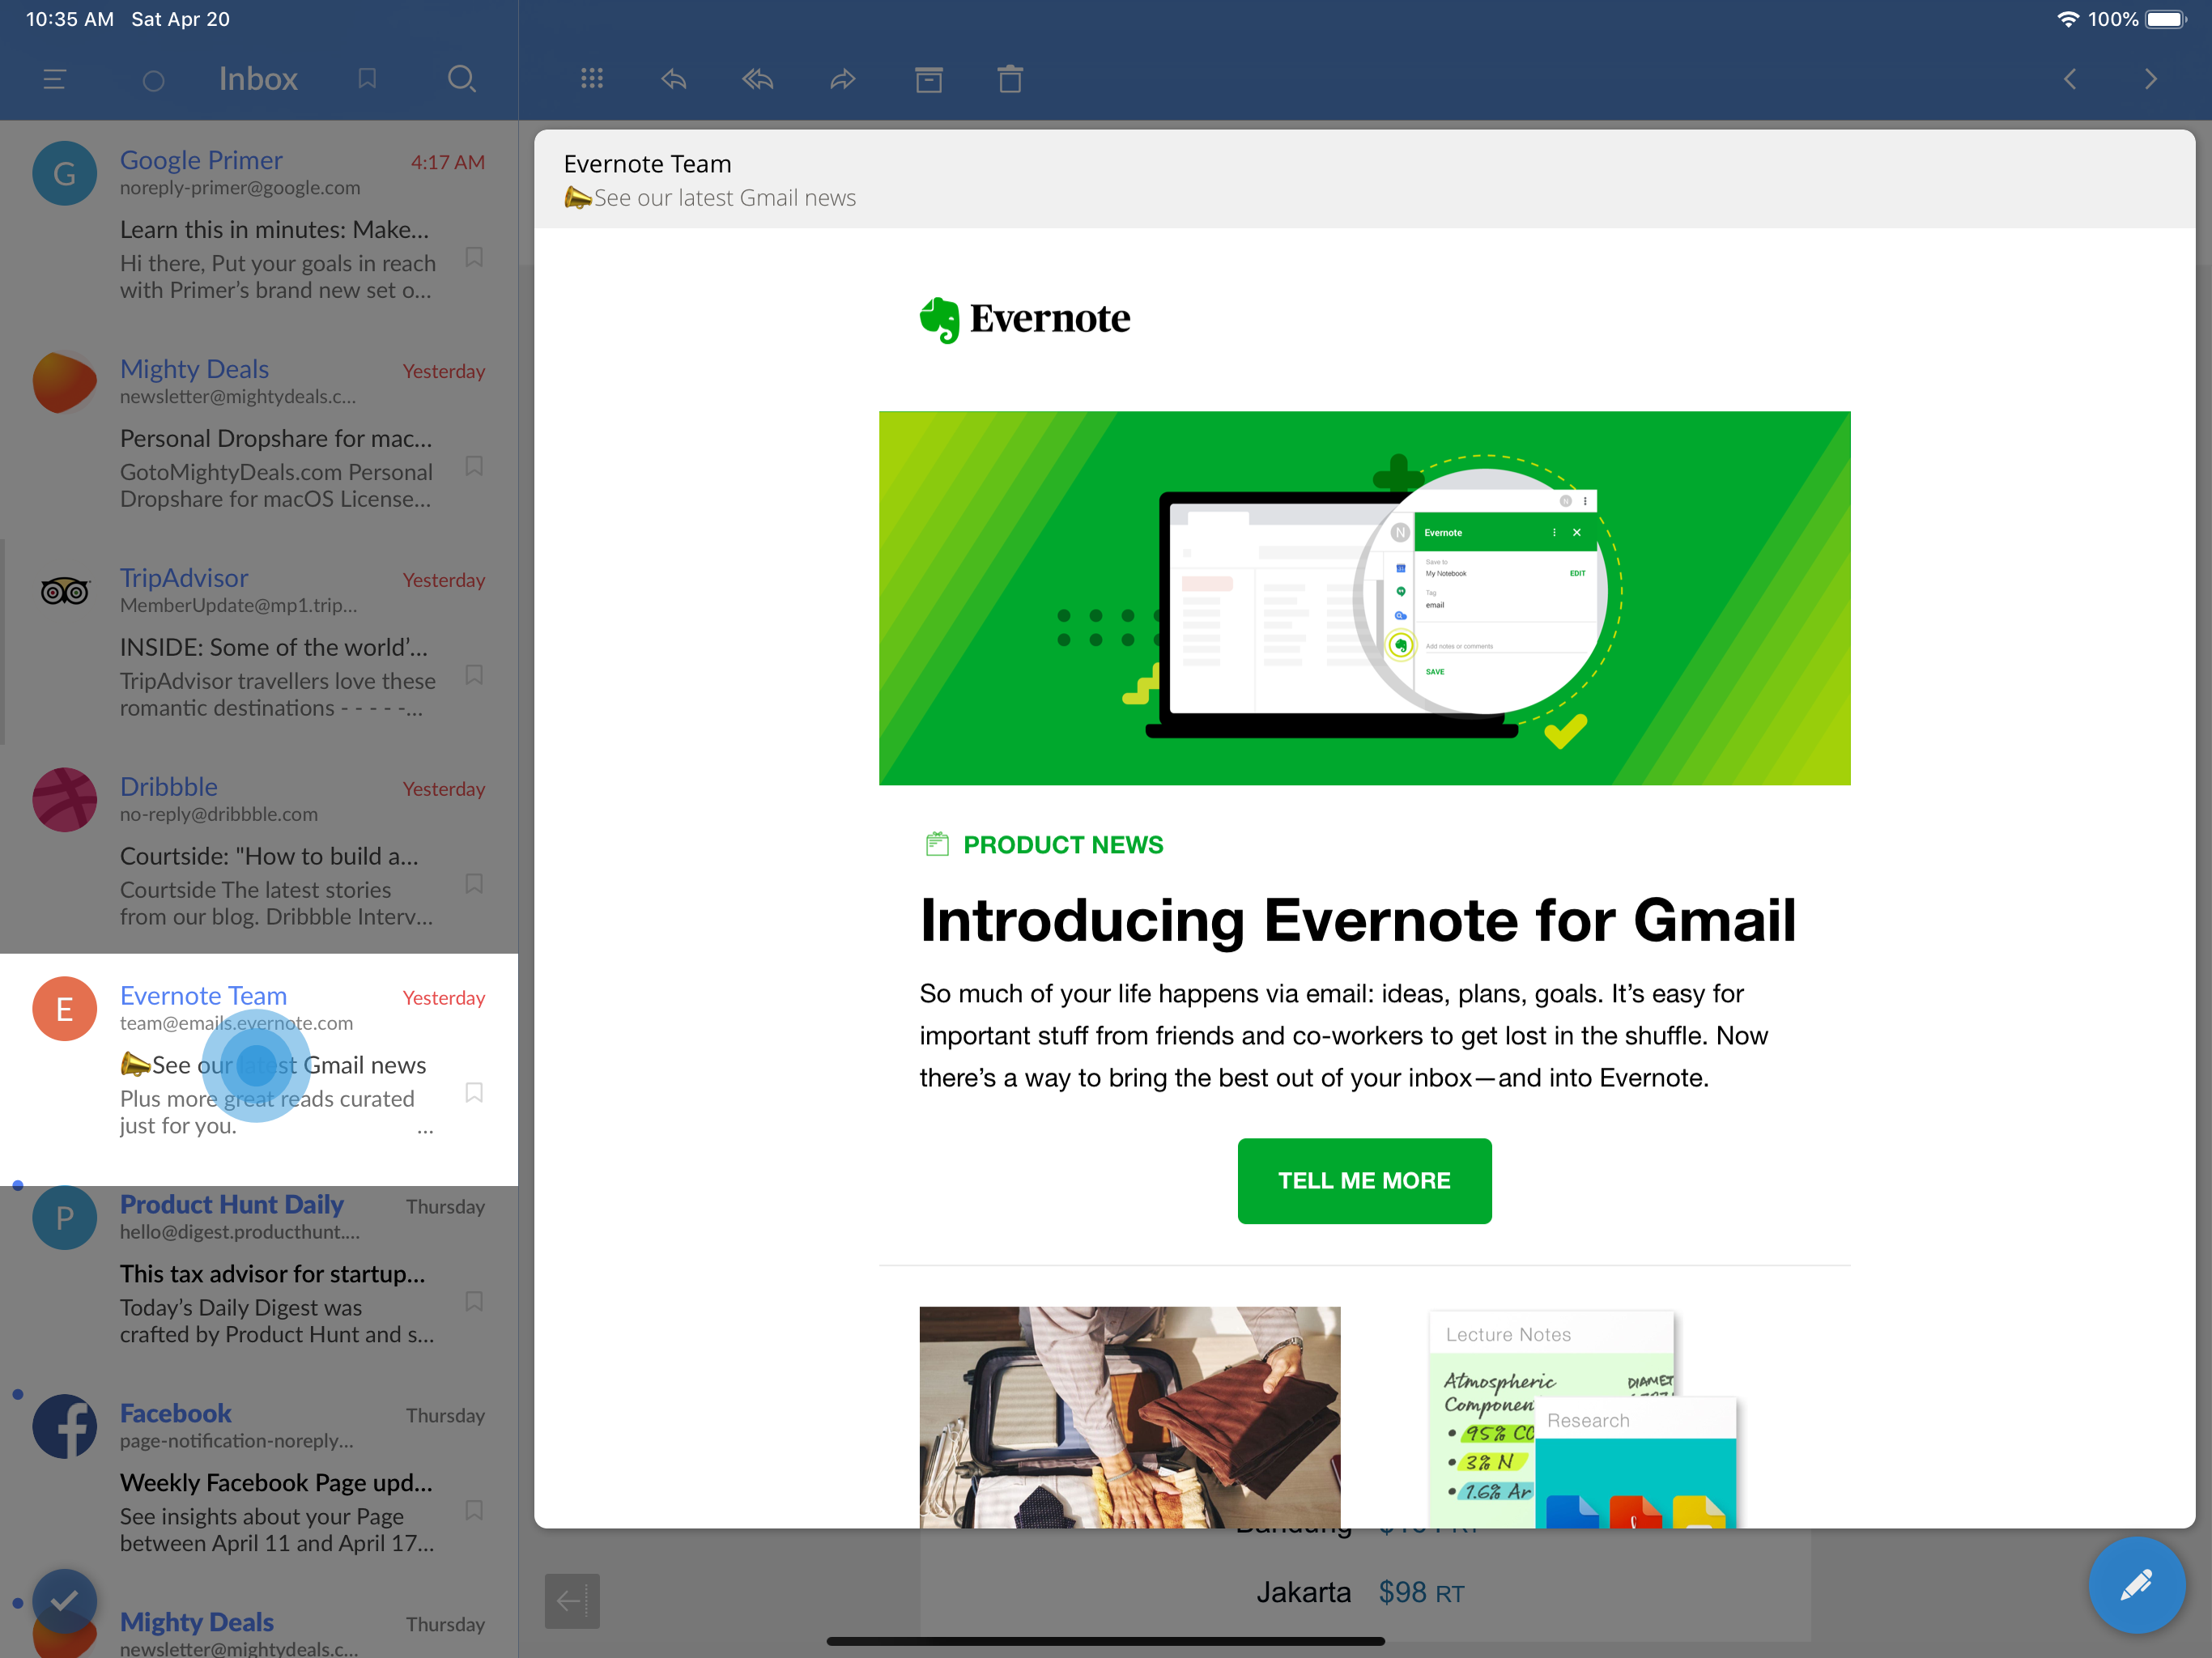Toggle bookmark filter in inbox header
Screen dimensions: 2212x1658
pyautogui.click(x=367, y=79)
